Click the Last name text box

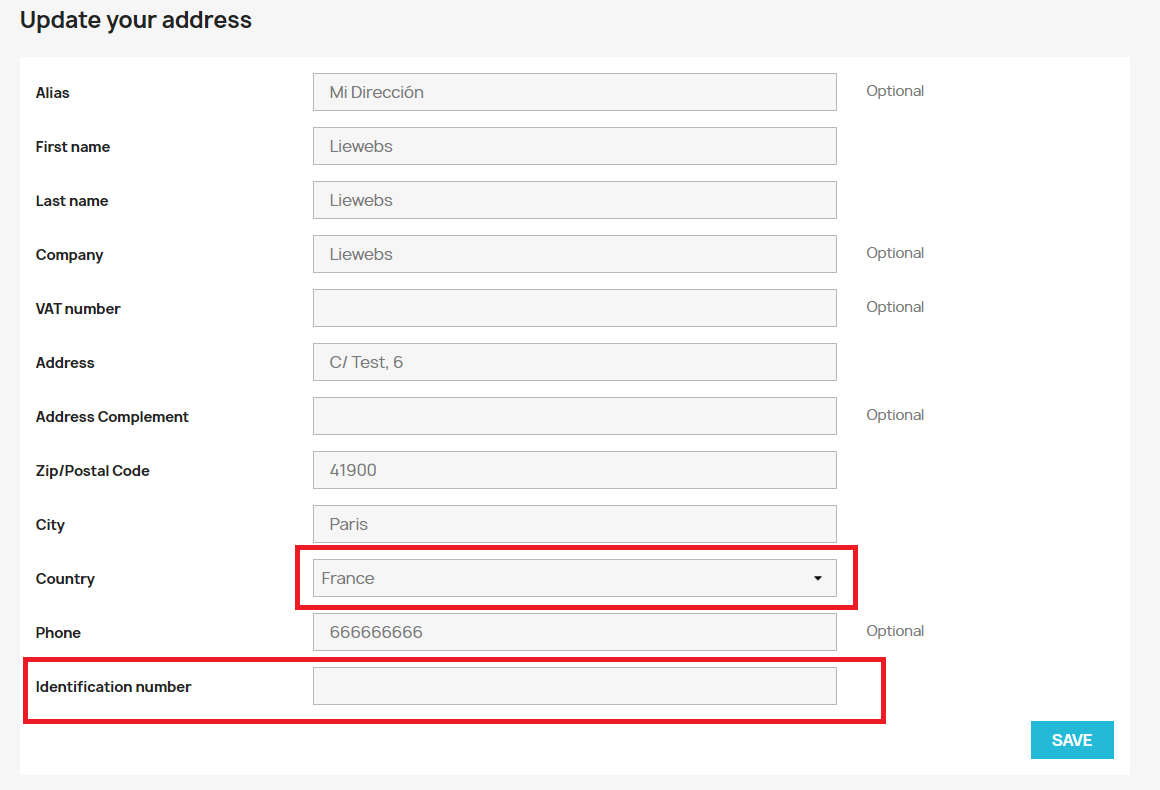click(575, 200)
